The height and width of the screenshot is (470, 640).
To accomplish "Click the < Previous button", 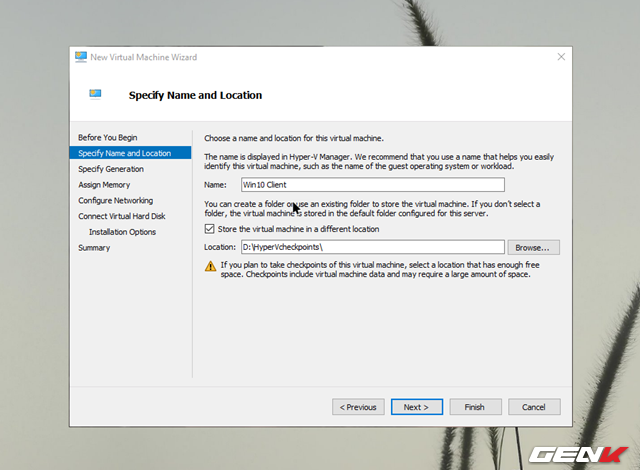I will (x=358, y=407).
